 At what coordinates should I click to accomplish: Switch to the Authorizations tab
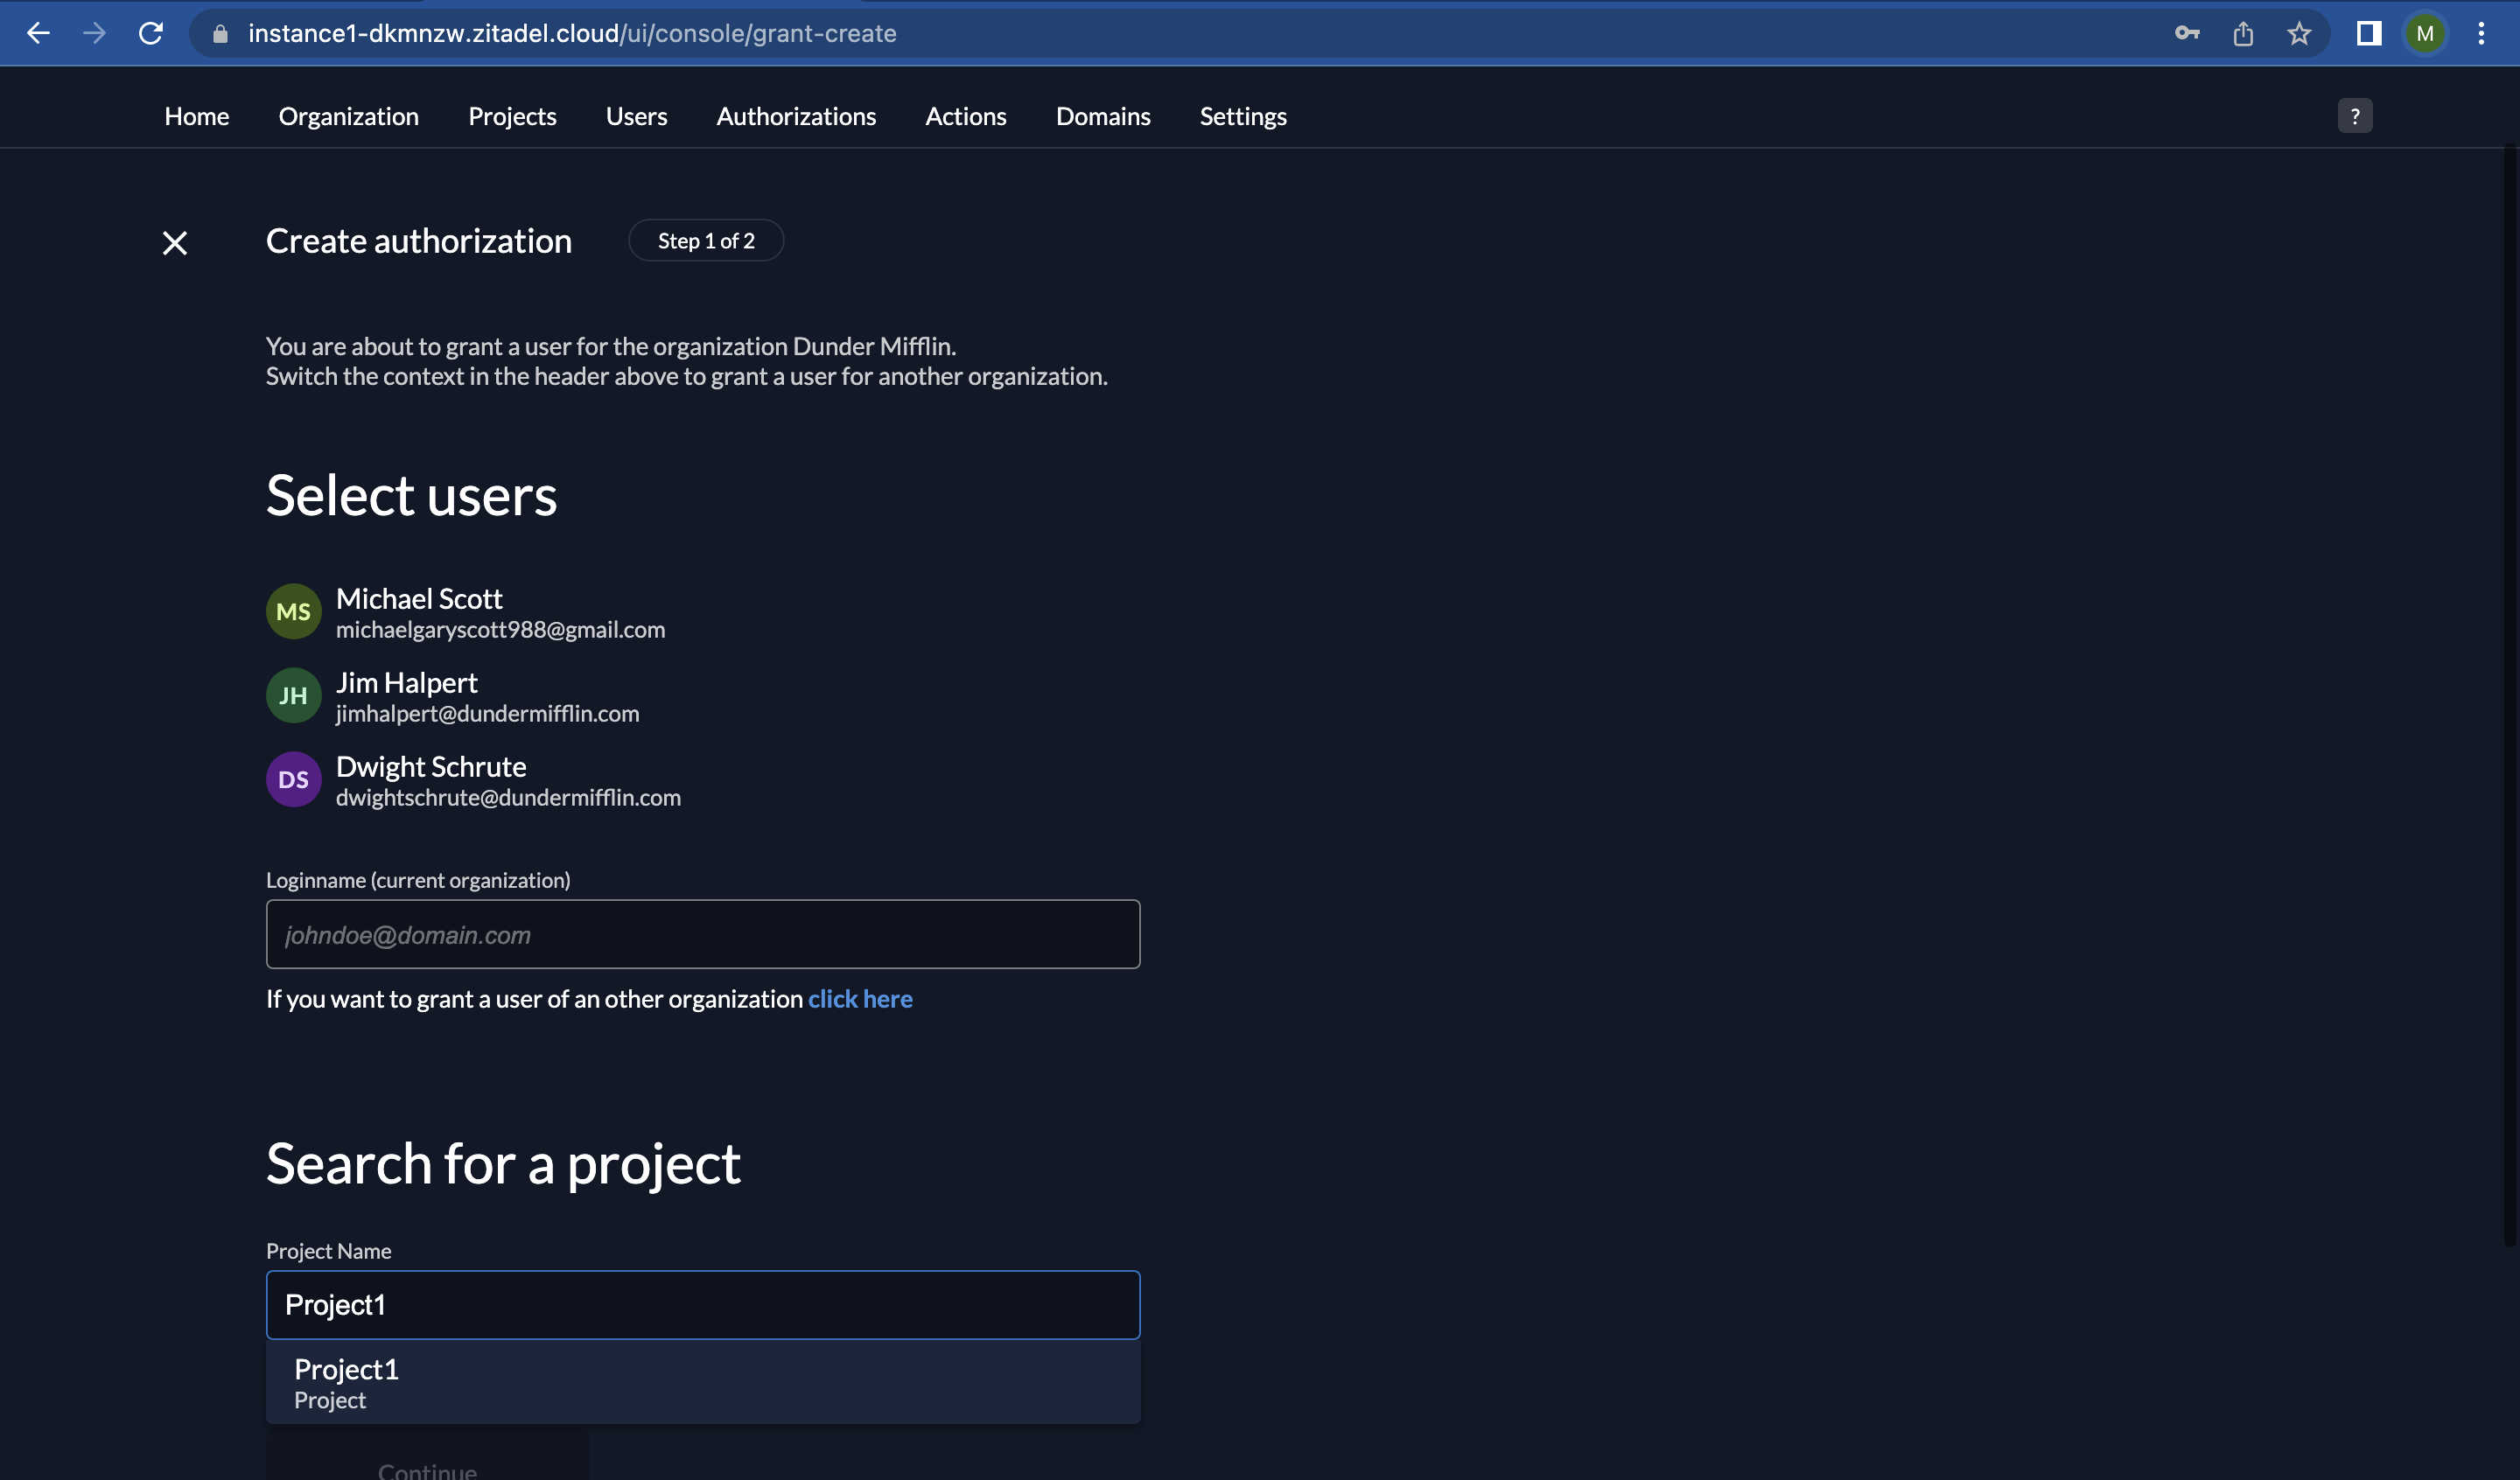795,115
